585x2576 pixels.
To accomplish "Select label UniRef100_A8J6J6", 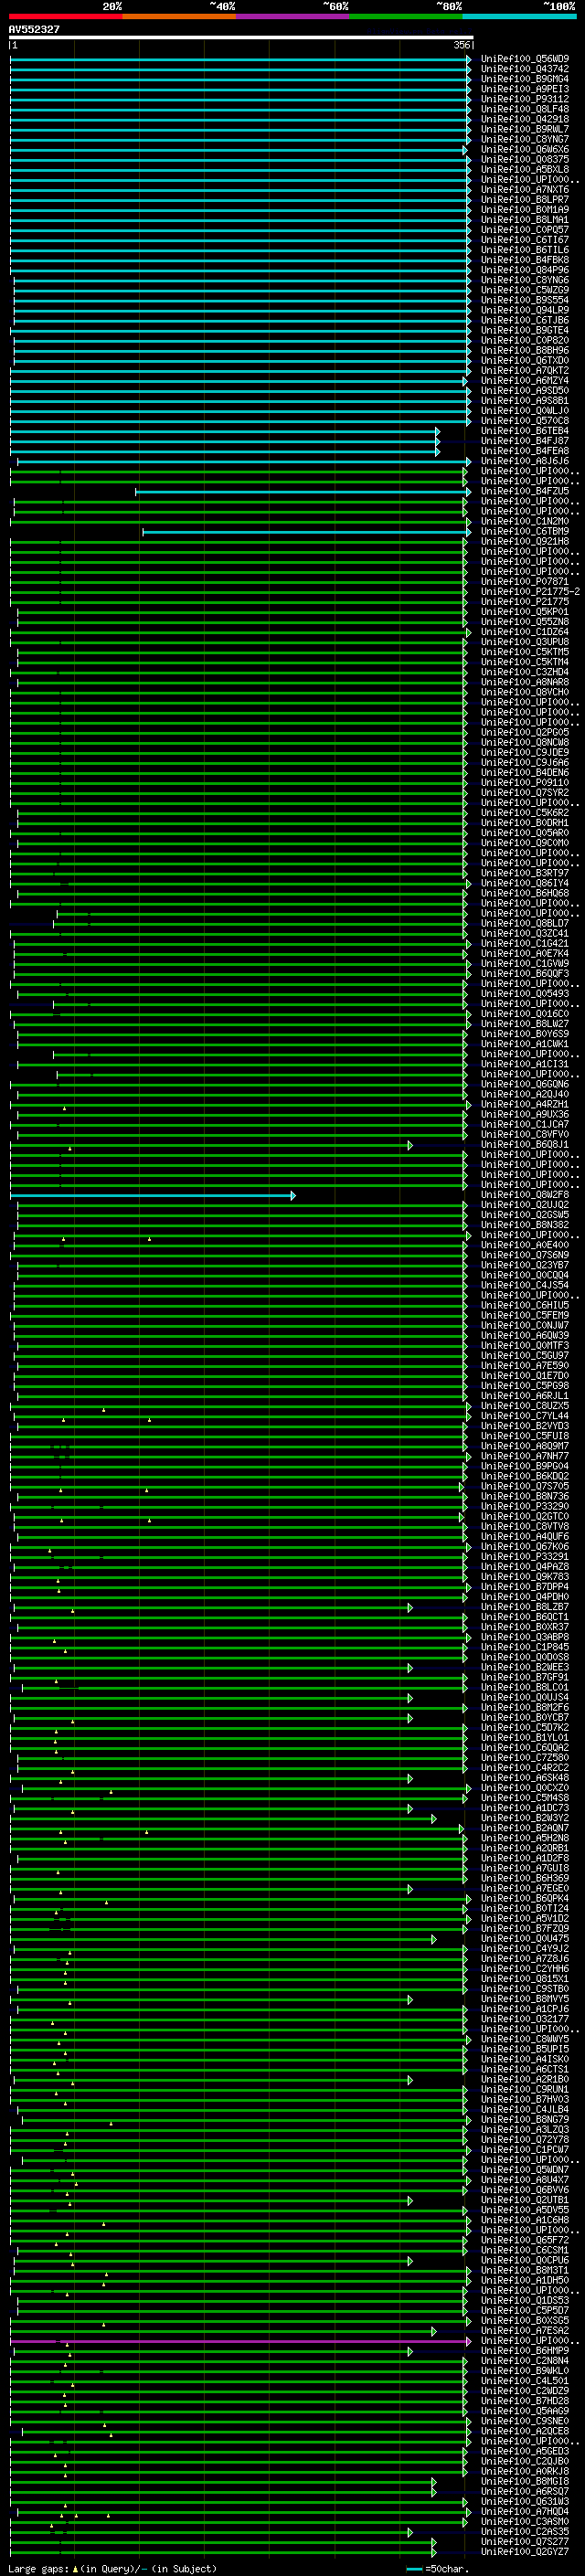I will [x=524, y=461].
